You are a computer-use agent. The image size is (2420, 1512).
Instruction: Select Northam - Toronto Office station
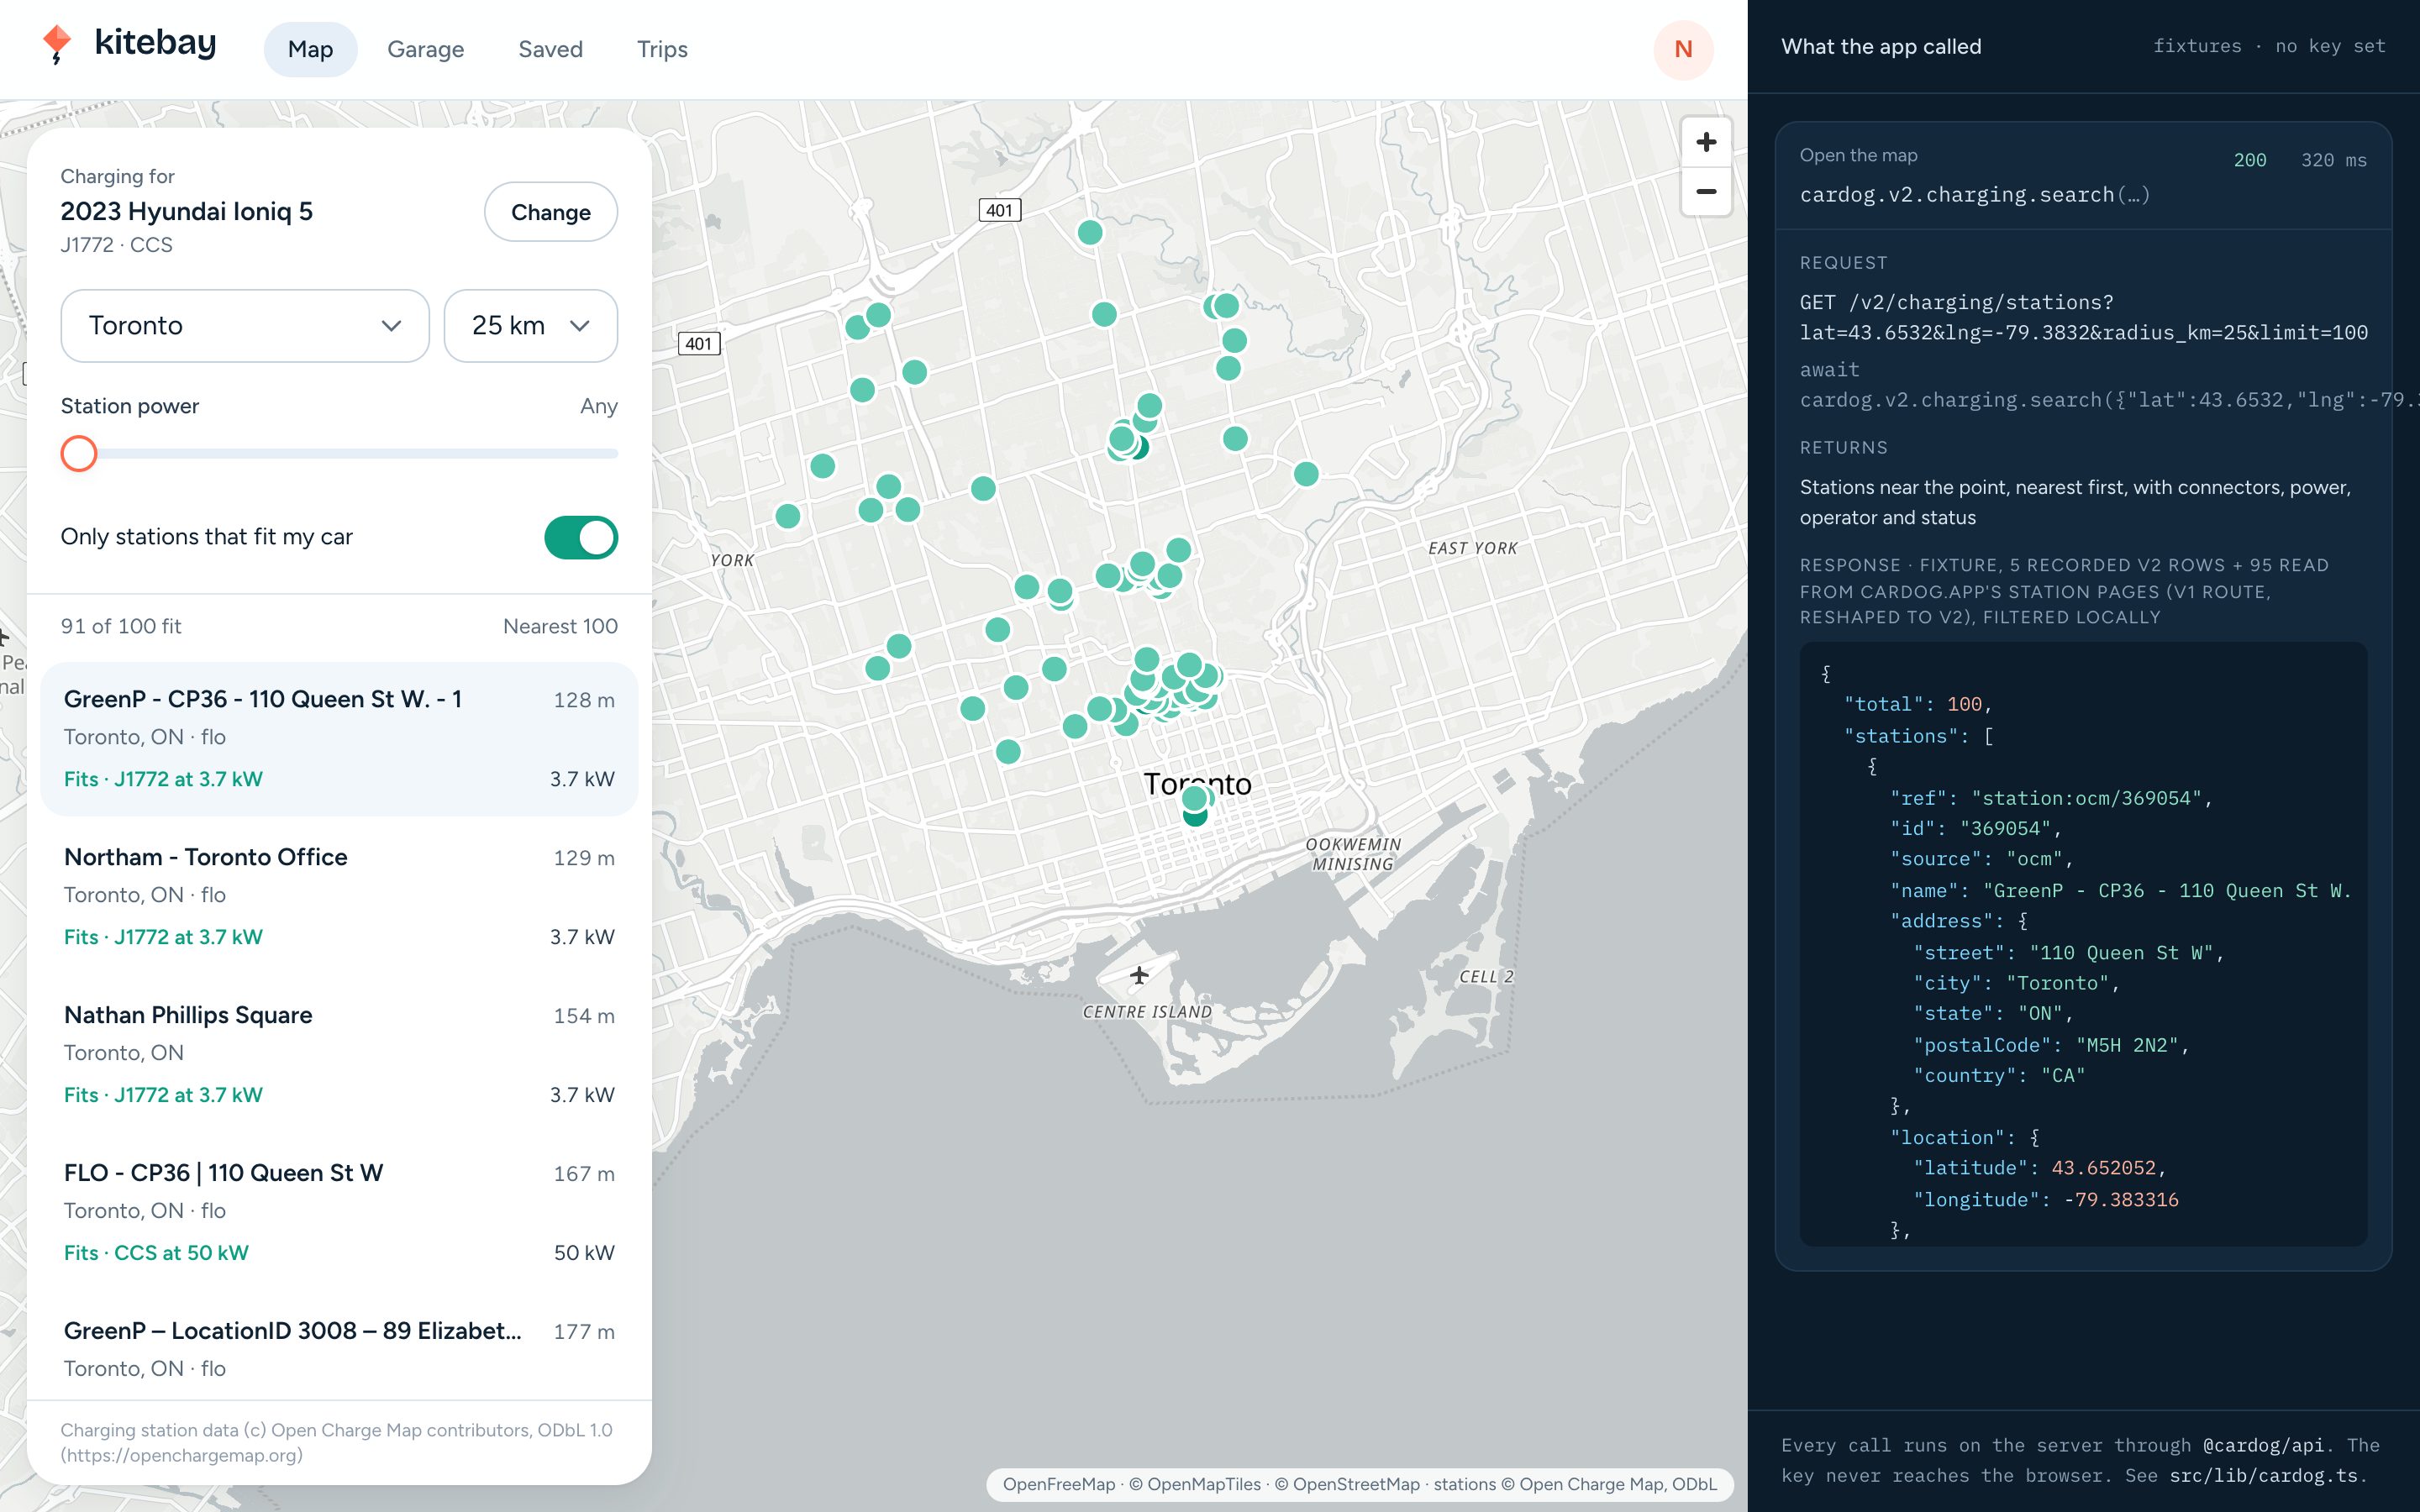click(339, 896)
